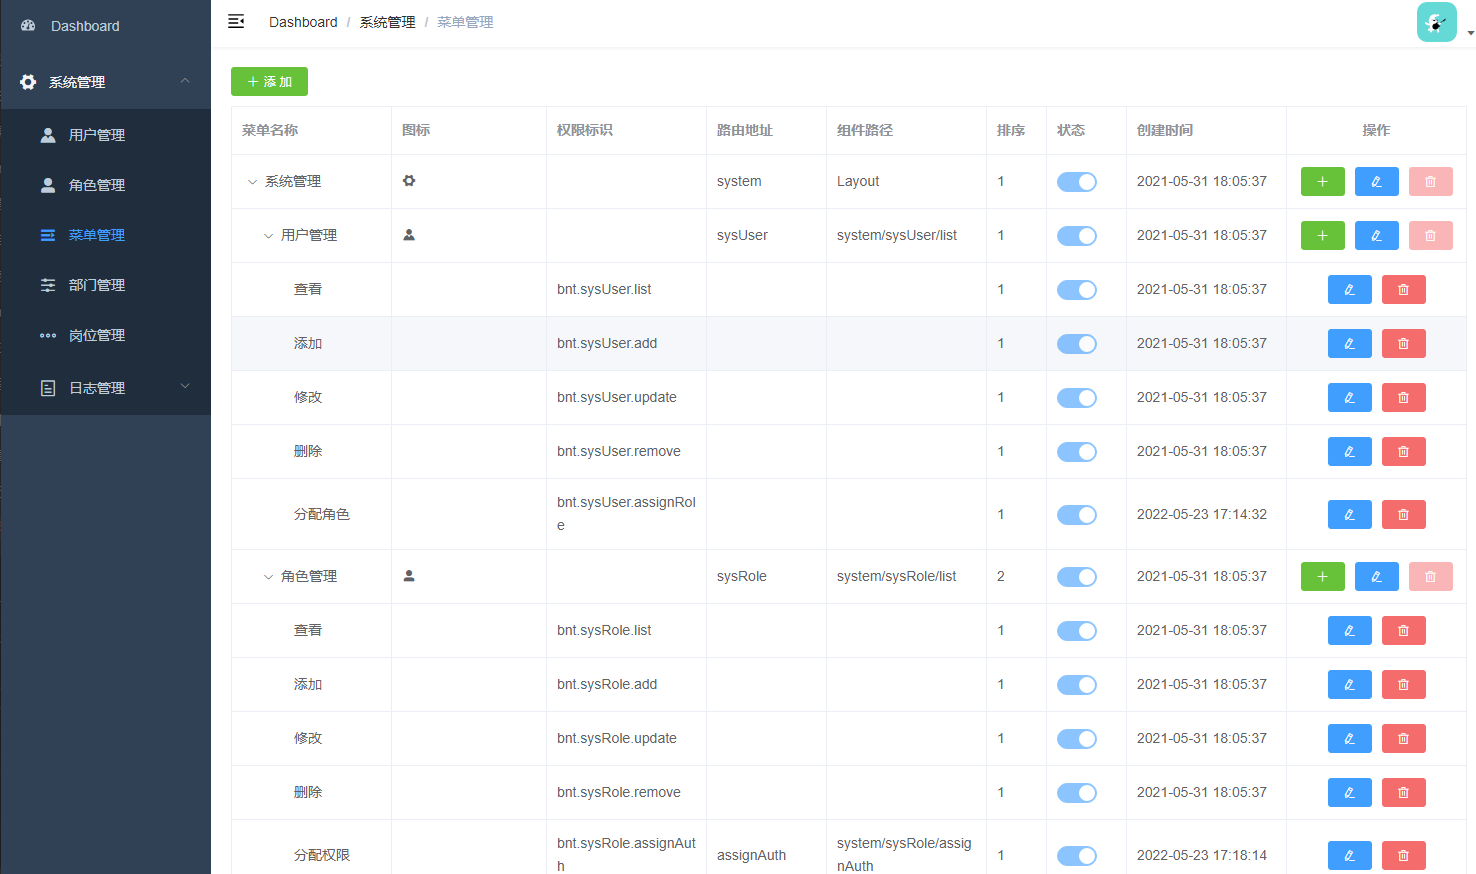1476x874 pixels.
Task: Edit the bnt.sysRole.update row
Action: tap(1349, 739)
